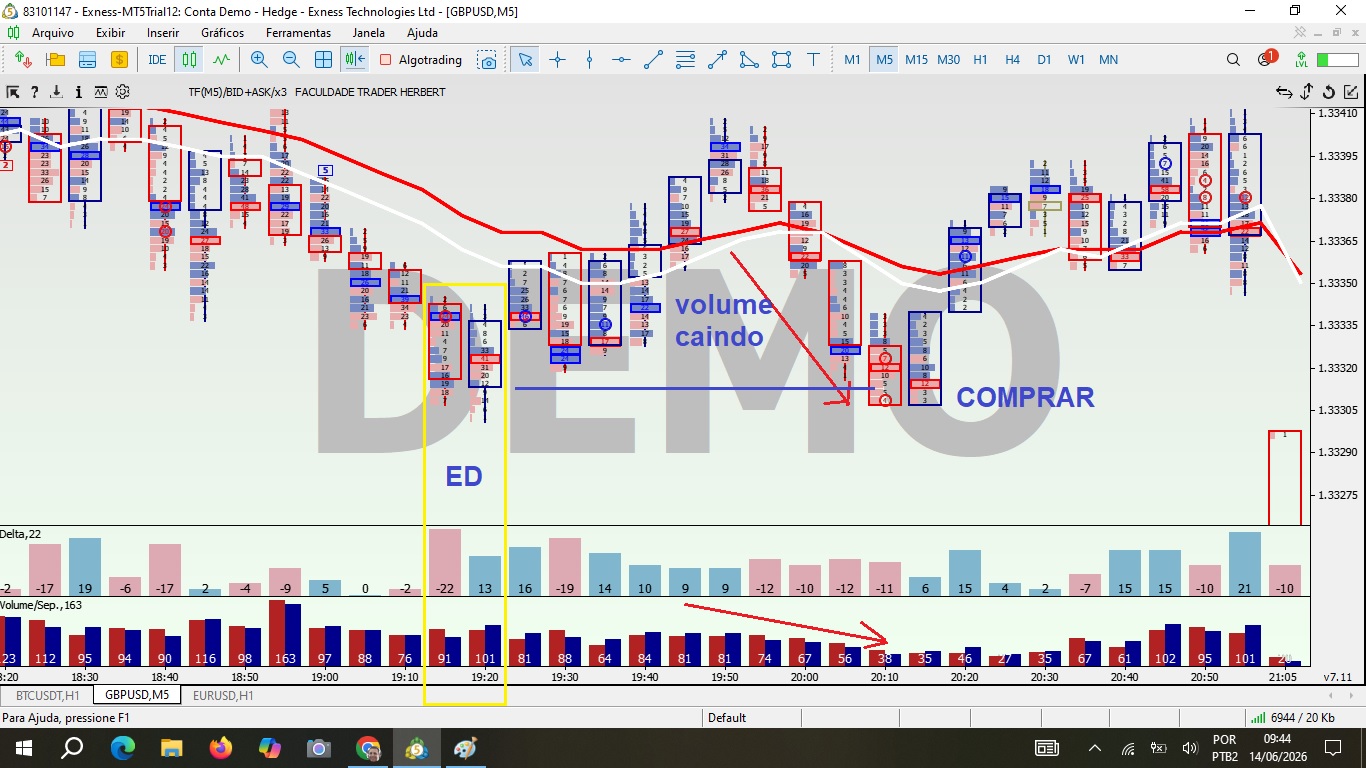The height and width of the screenshot is (768, 1366).
Task: Switch to the BTCUSDT,H1 chart tab
Action: 47,695
